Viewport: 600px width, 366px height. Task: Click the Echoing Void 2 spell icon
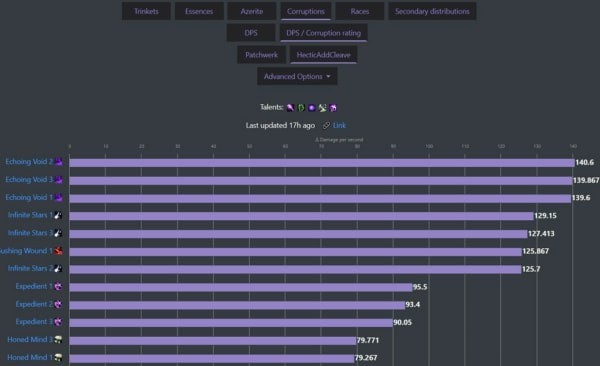pyautogui.click(x=59, y=162)
